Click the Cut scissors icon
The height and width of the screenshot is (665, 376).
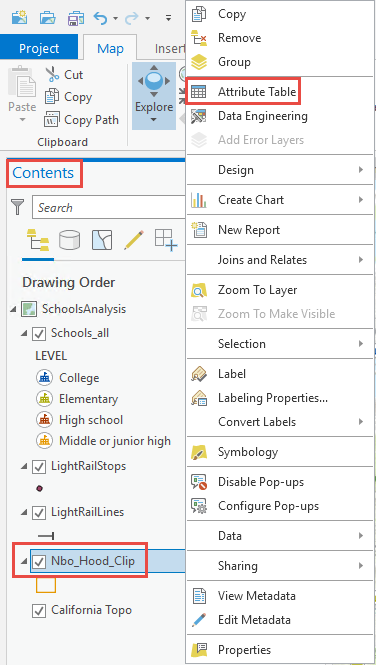[x=53, y=75]
